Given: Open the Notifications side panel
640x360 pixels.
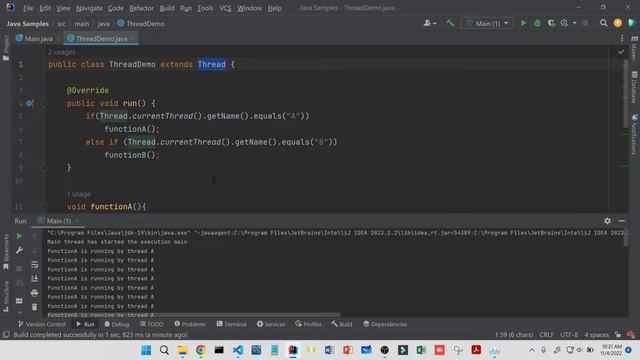Looking at the screenshot, I should tap(634, 135).
